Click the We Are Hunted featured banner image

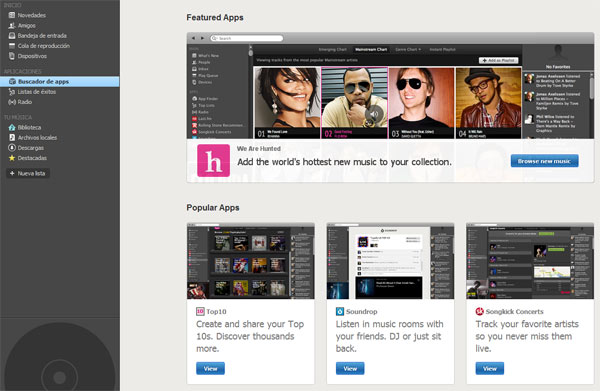pos(390,86)
